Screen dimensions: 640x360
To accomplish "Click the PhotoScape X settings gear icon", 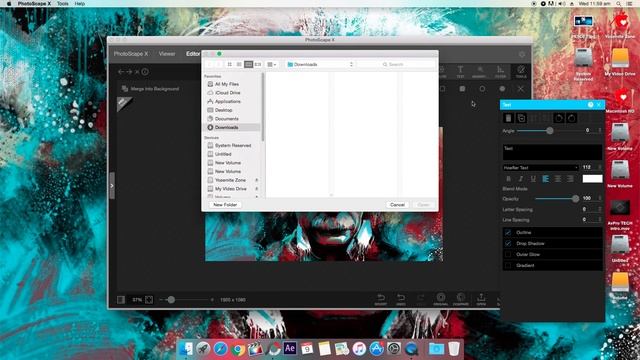I will click(x=522, y=54).
